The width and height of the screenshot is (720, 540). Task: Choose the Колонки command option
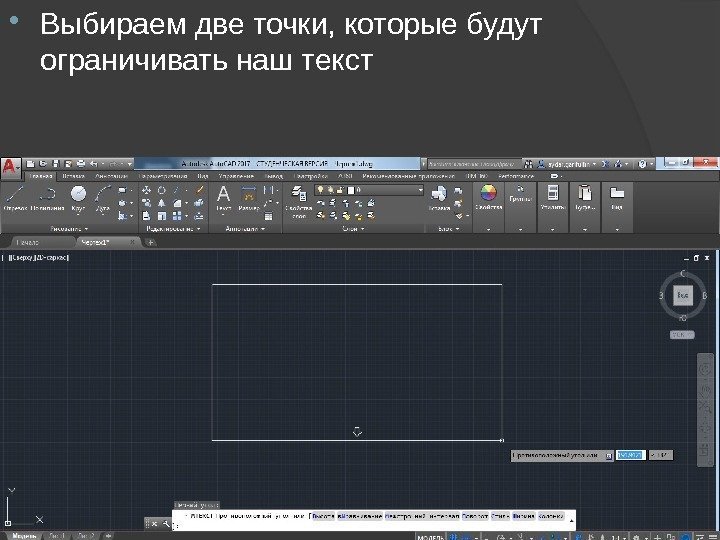tap(550, 516)
